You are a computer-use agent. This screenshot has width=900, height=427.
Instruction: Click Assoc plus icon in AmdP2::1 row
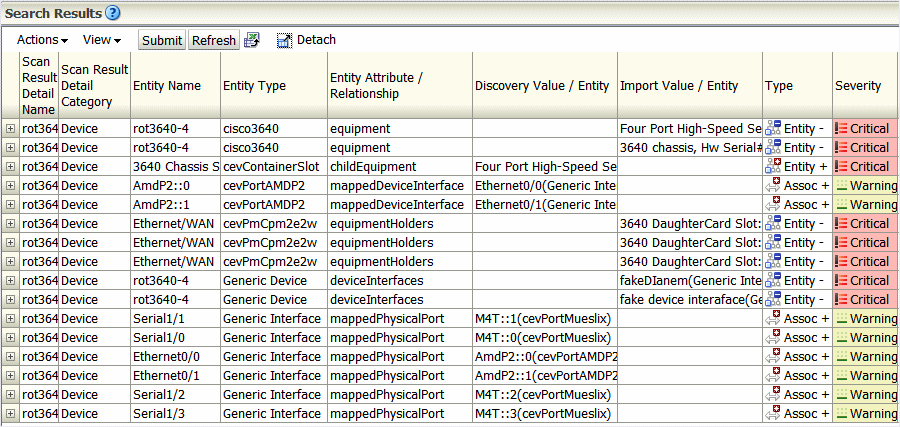773,204
